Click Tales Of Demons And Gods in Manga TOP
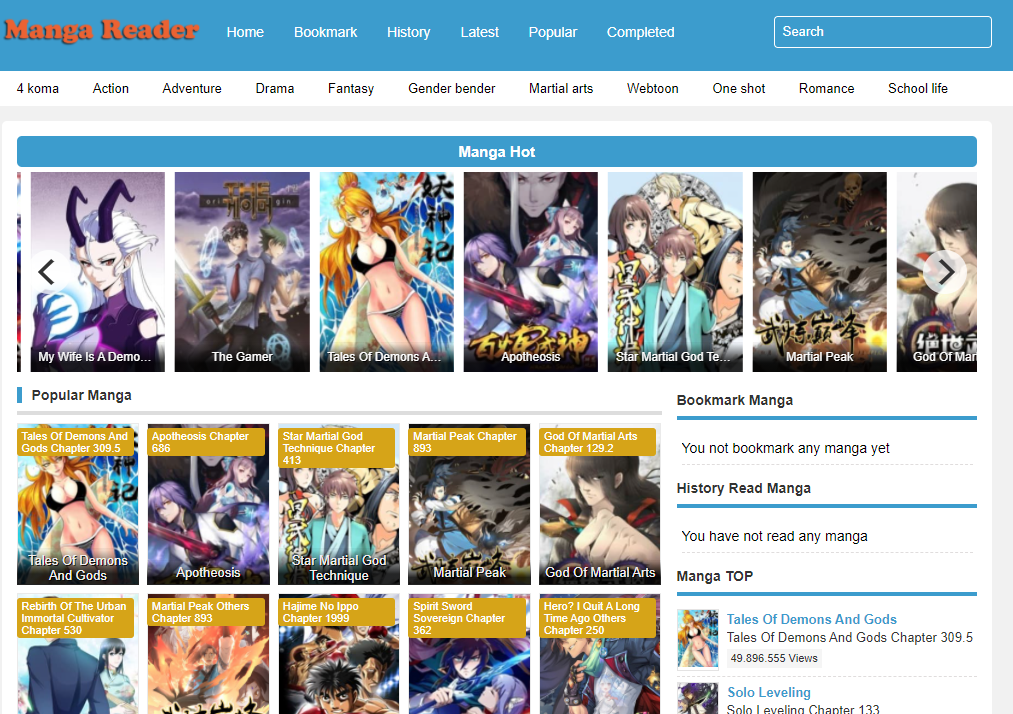Screen dimensions: 1013x714 [x=811, y=619]
